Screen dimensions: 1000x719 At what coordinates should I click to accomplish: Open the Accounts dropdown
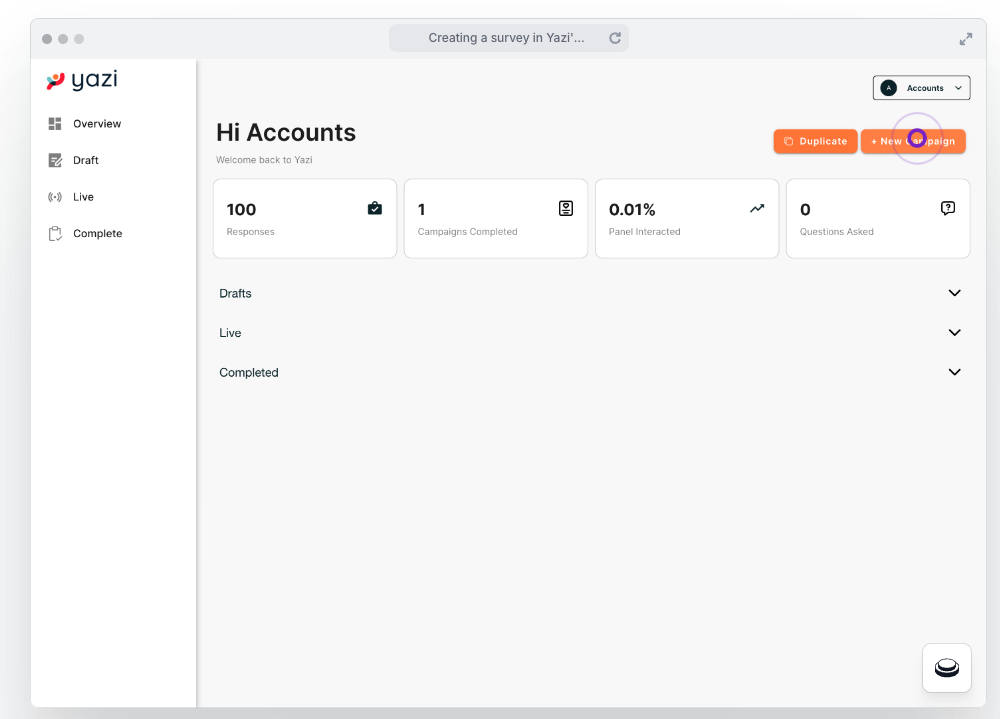click(x=922, y=88)
